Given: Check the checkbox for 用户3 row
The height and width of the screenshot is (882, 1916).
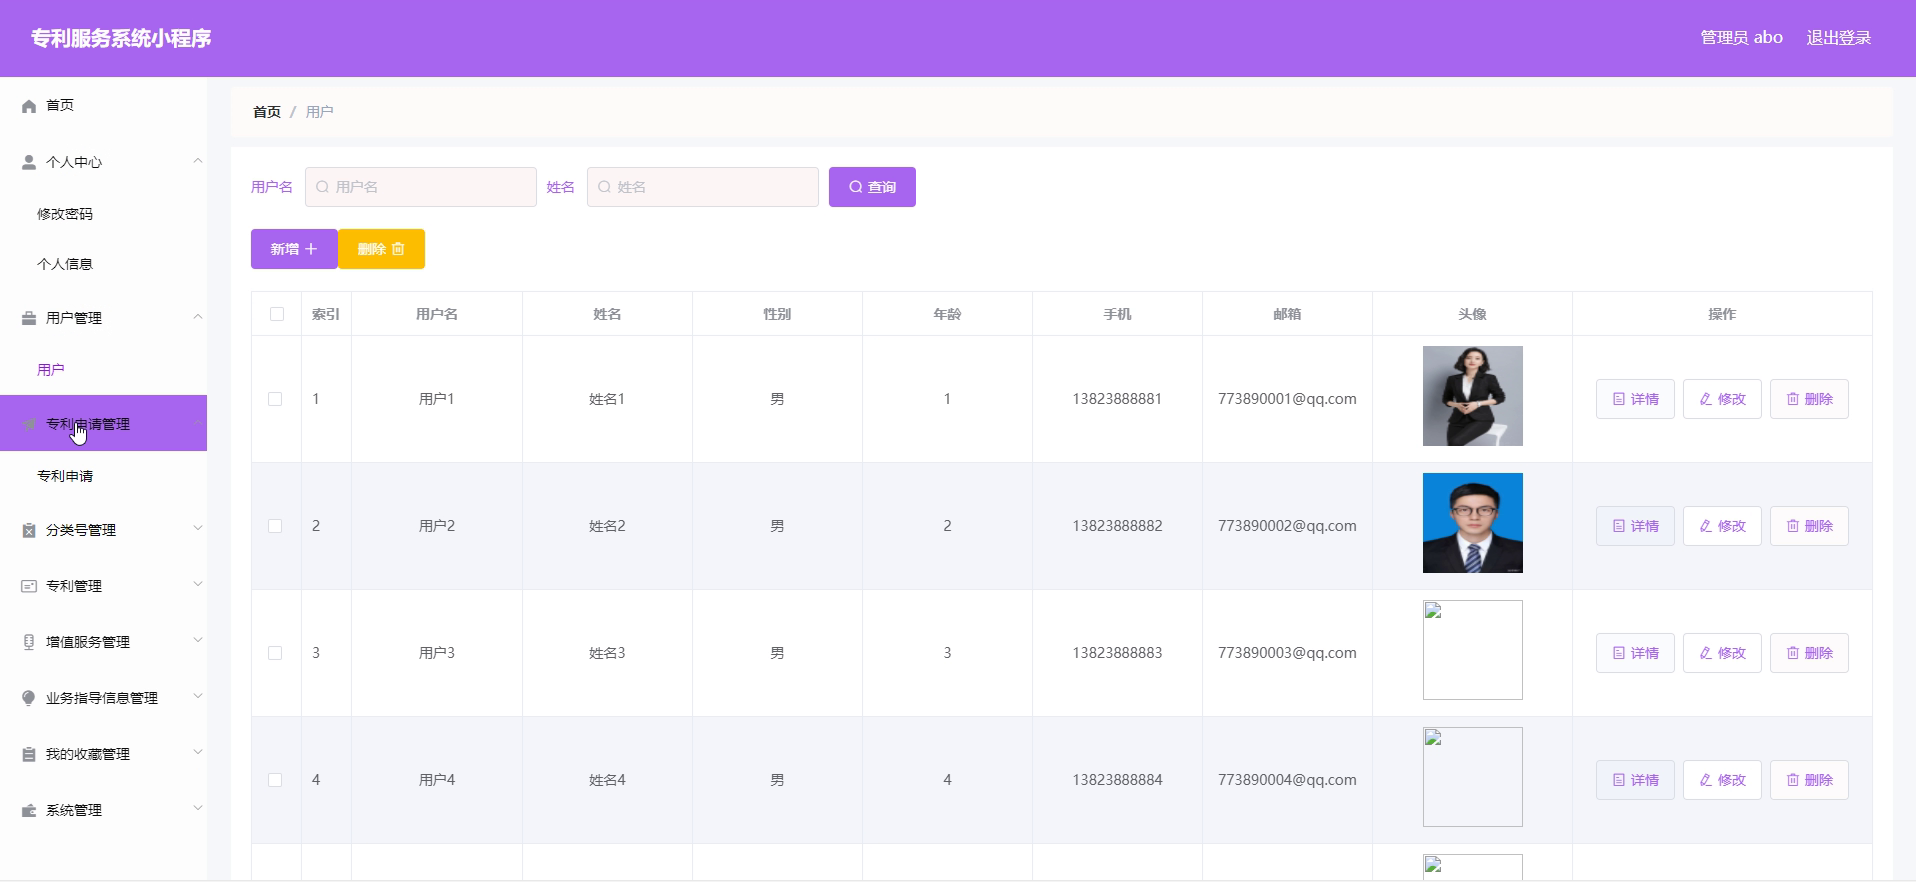Looking at the screenshot, I should point(275,653).
